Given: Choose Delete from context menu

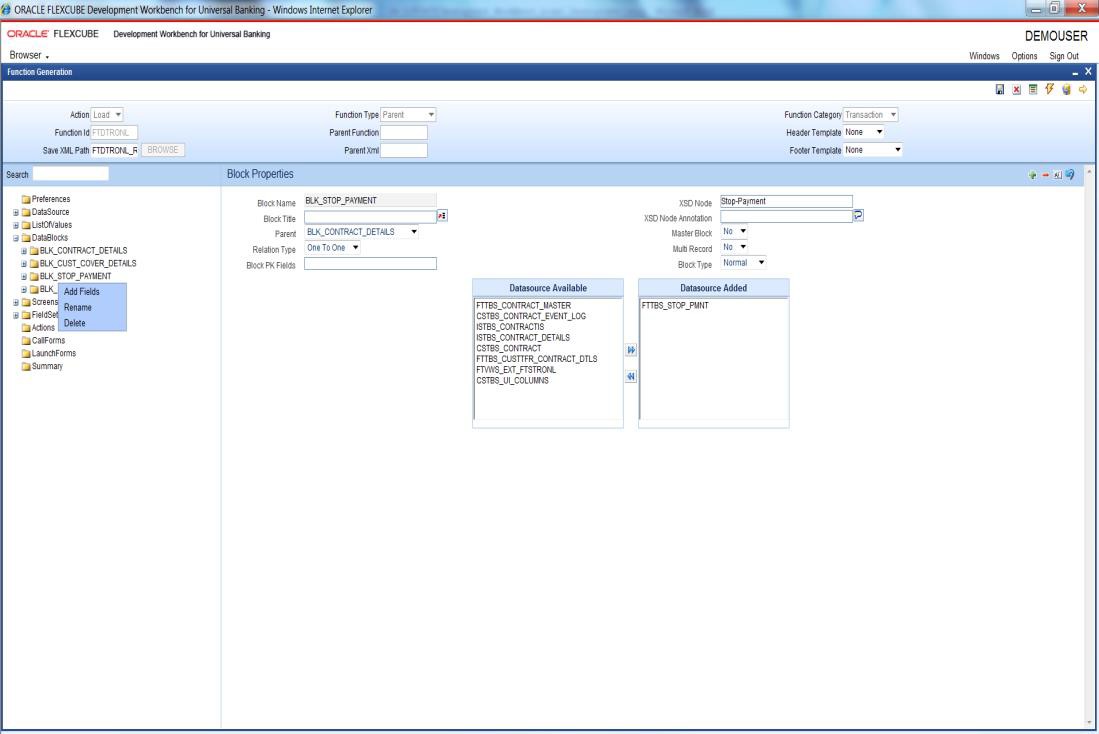Looking at the screenshot, I should click(x=92, y=322).
